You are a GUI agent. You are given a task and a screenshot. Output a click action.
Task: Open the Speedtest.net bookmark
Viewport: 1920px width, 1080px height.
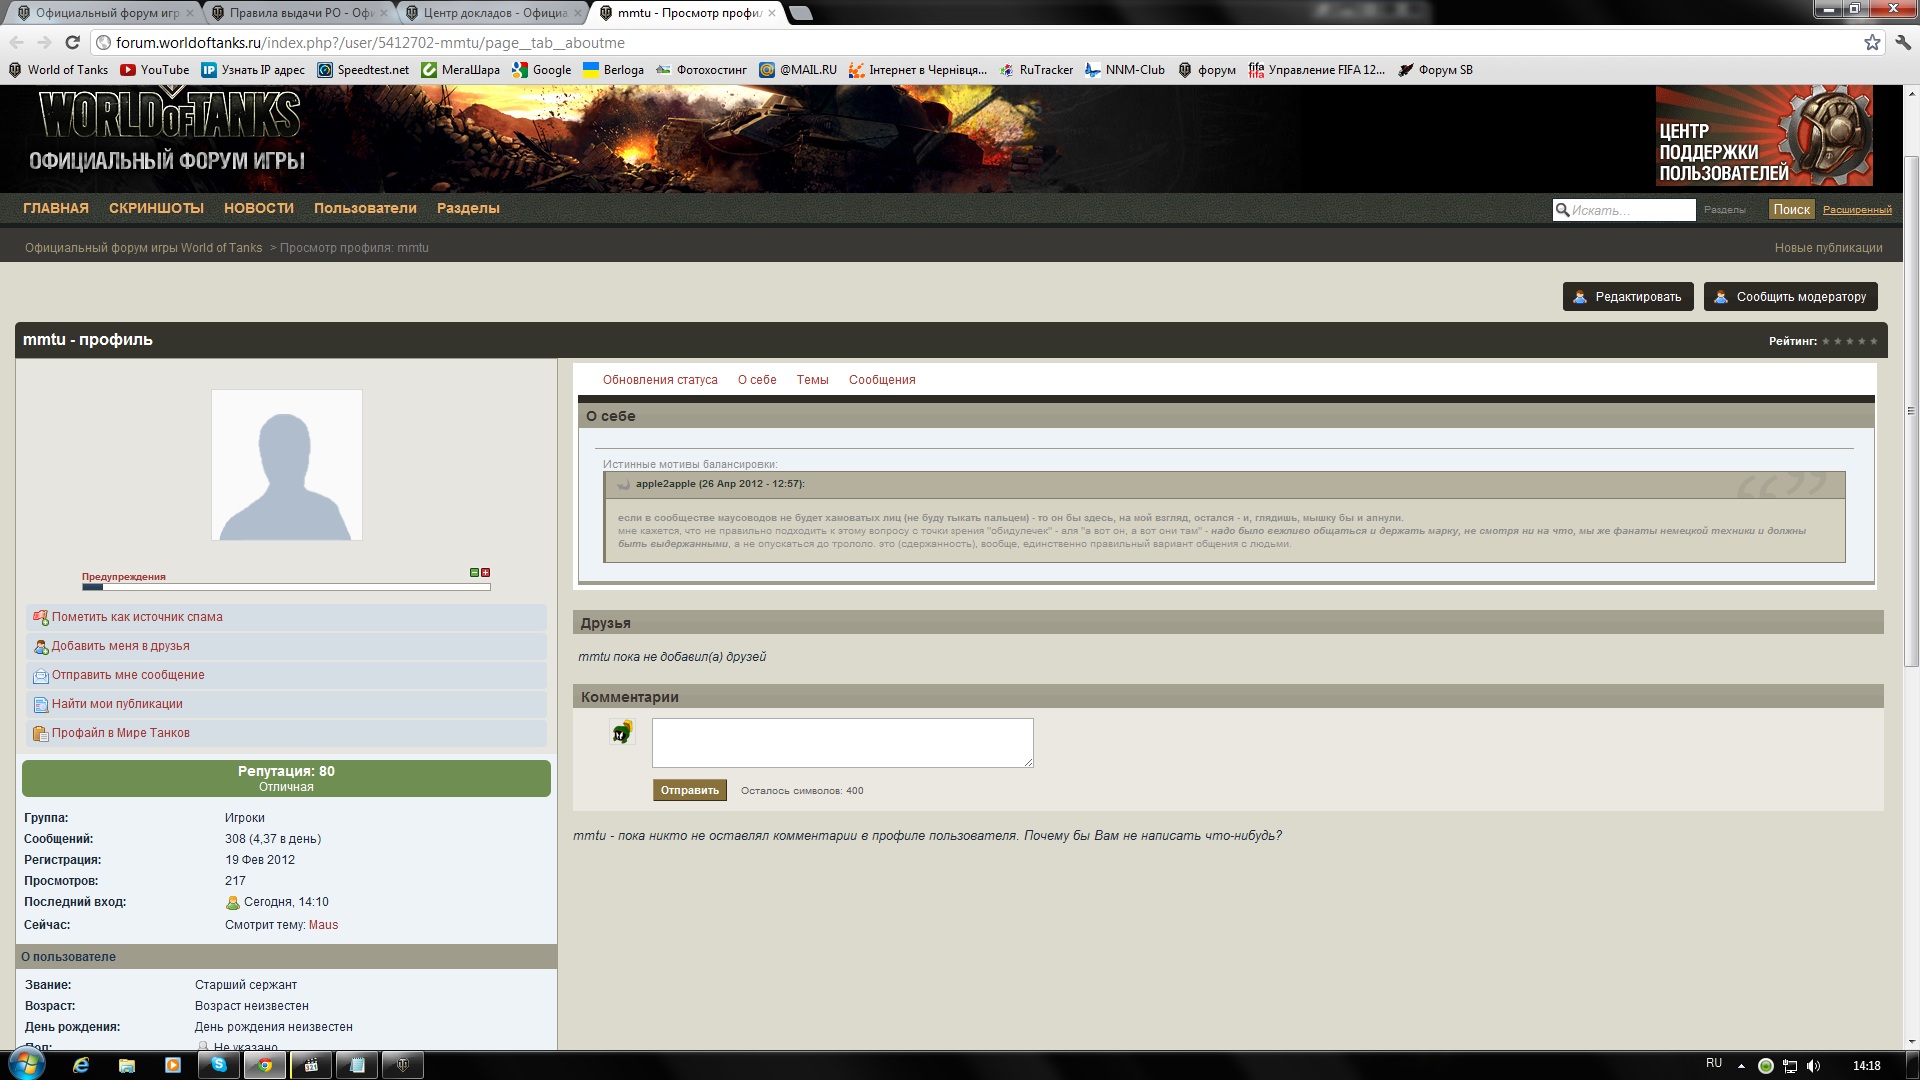pyautogui.click(x=364, y=70)
